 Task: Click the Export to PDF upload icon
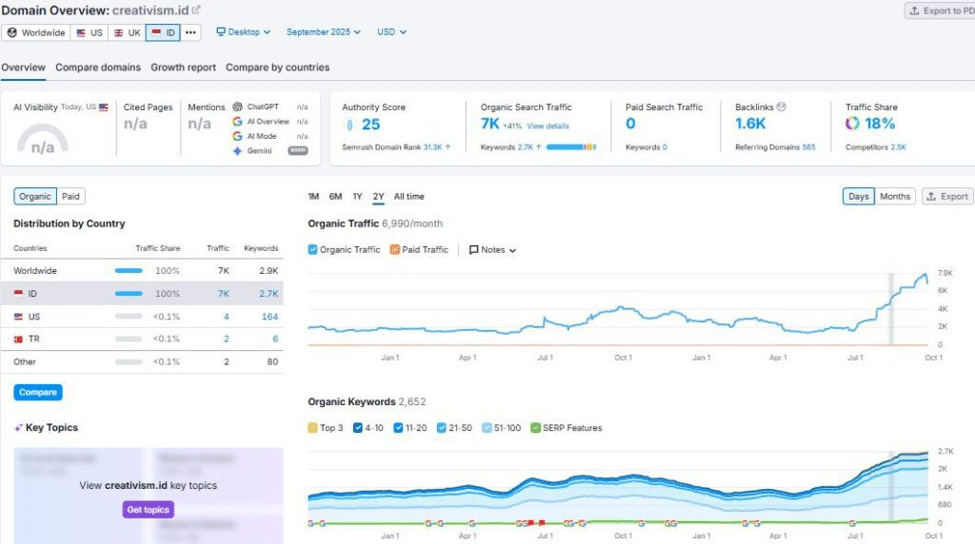(915, 11)
